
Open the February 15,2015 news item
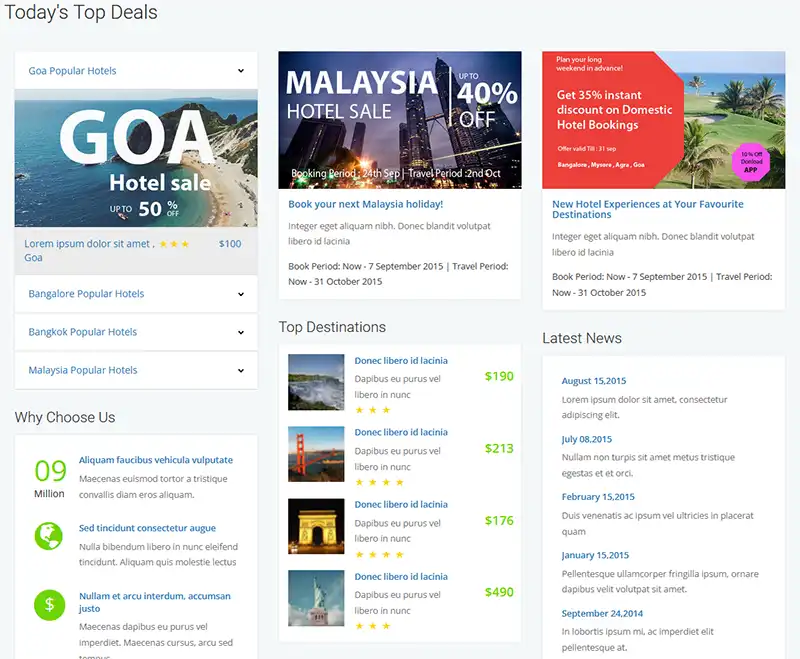coord(598,497)
